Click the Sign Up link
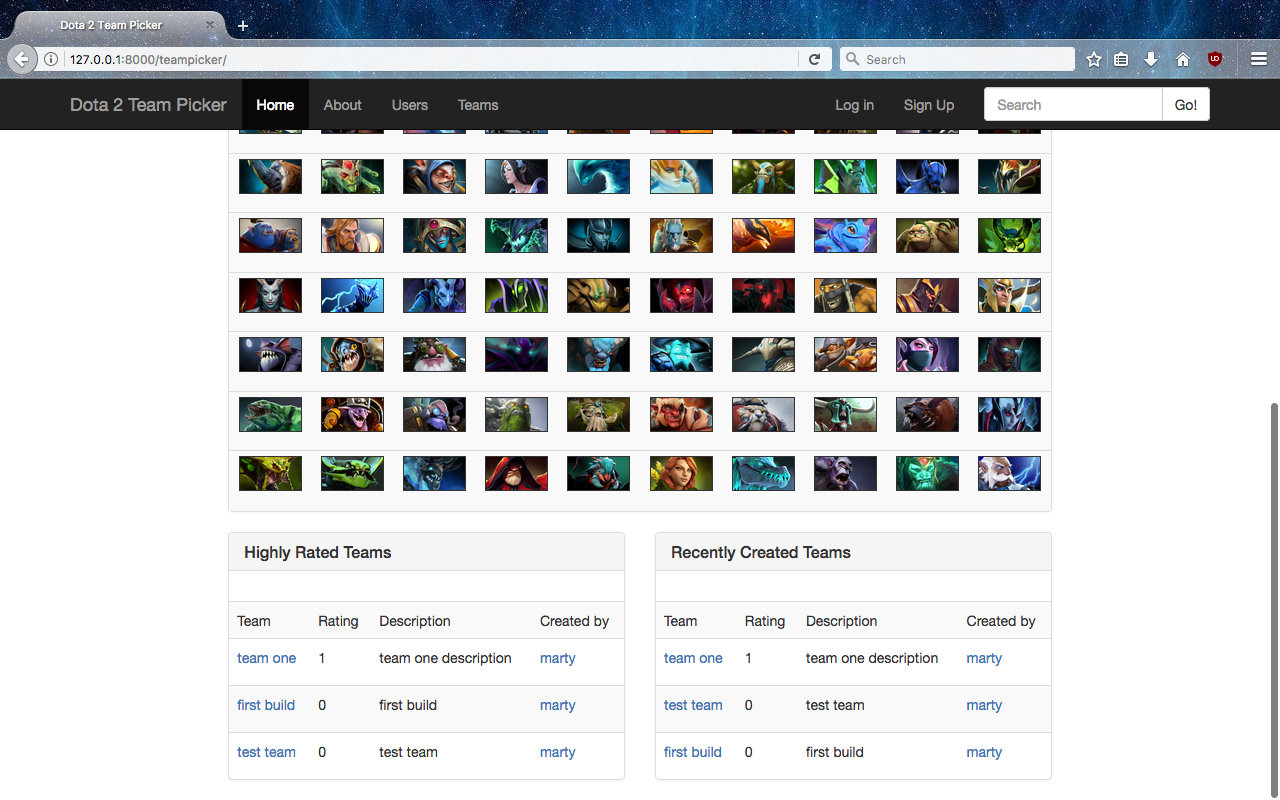Viewport: 1280px width, 800px height. pyautogui.click(x=929, y=105)
